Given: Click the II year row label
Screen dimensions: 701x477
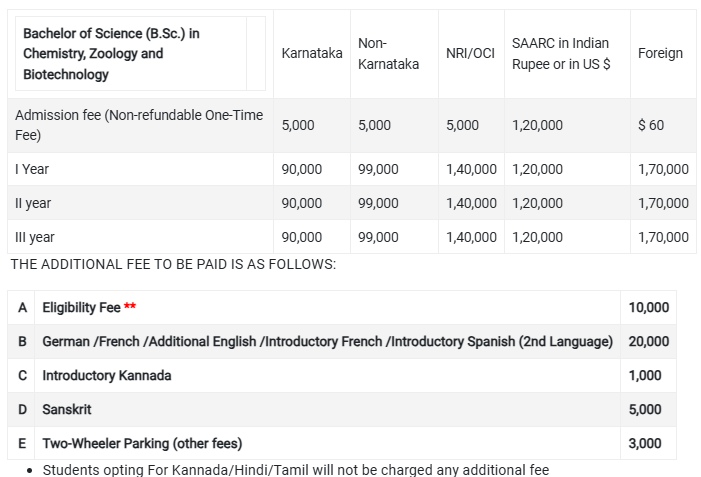Looking at the screenshot, I should pos(33,203).
